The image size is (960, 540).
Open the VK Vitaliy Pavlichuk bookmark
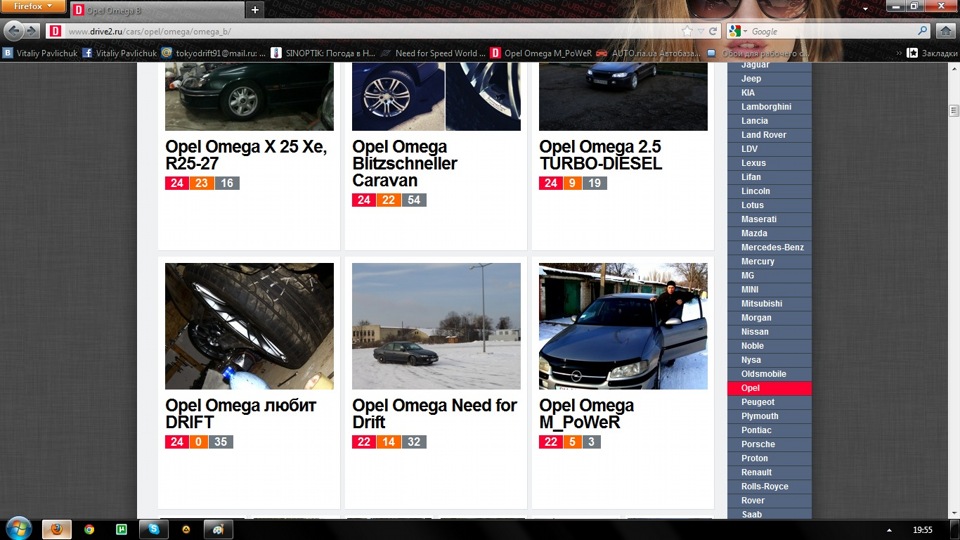(x=40, y=53)
